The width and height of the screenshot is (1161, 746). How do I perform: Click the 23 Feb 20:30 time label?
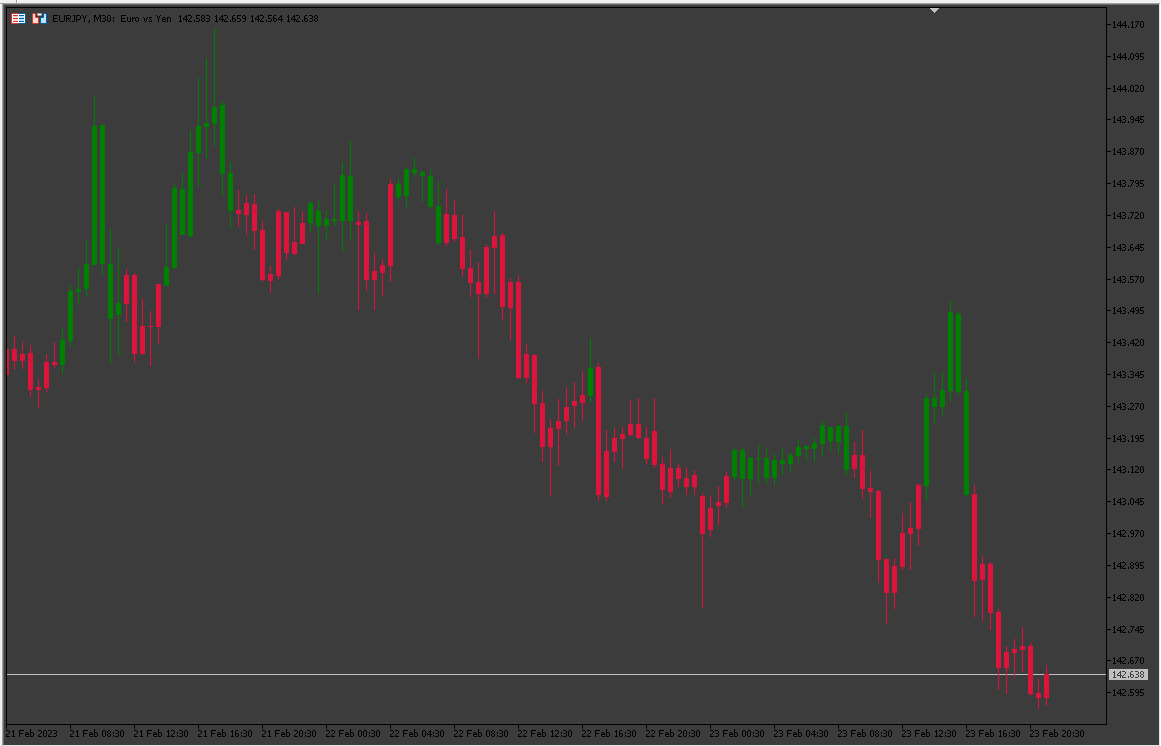click(x=1057, y=734)
